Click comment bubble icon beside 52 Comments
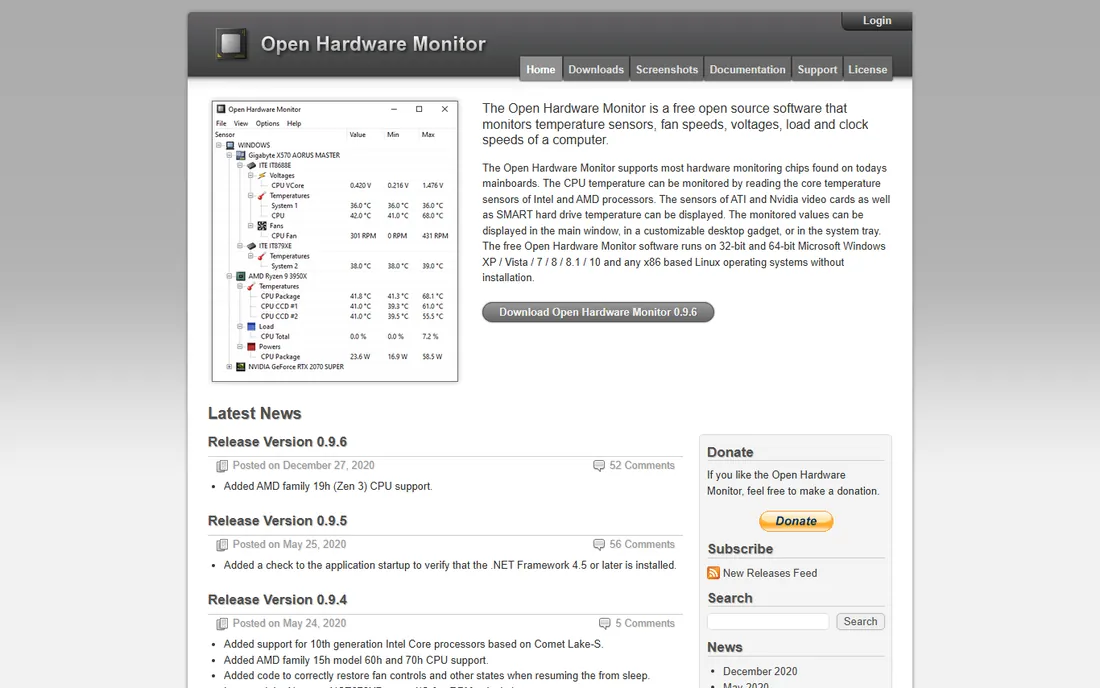The image size is (1100, 688). coord(598,466)
